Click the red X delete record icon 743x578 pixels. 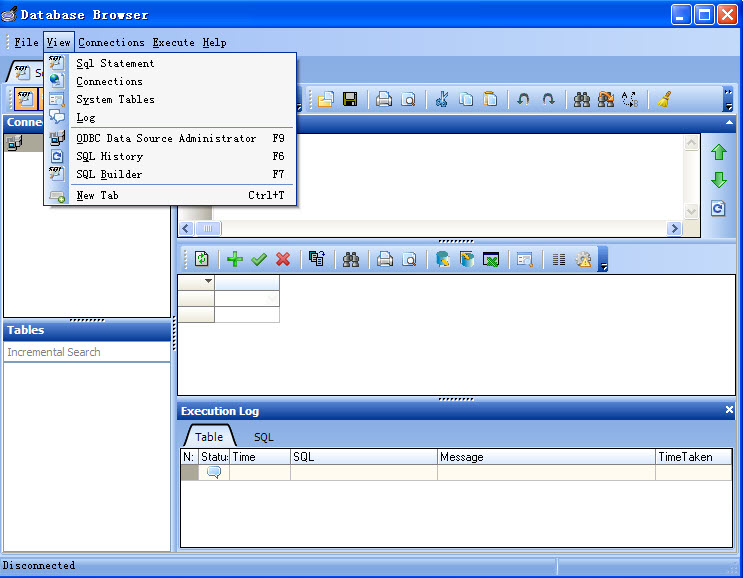283,259
